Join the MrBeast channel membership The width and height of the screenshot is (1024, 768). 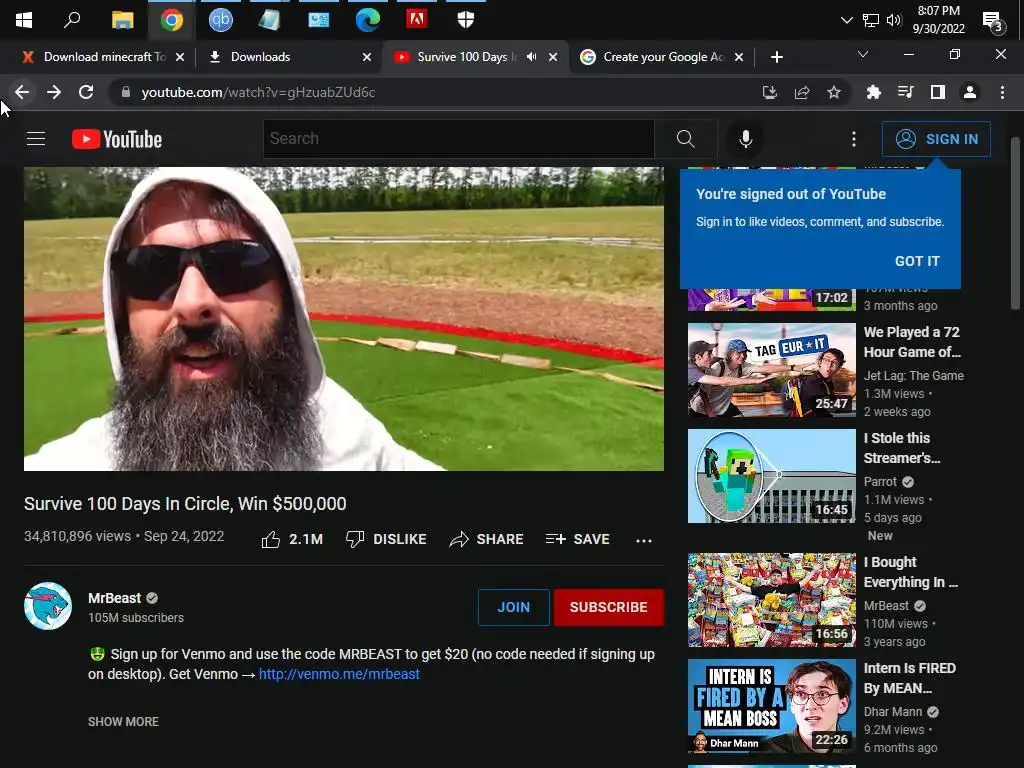tap(513, 607)
